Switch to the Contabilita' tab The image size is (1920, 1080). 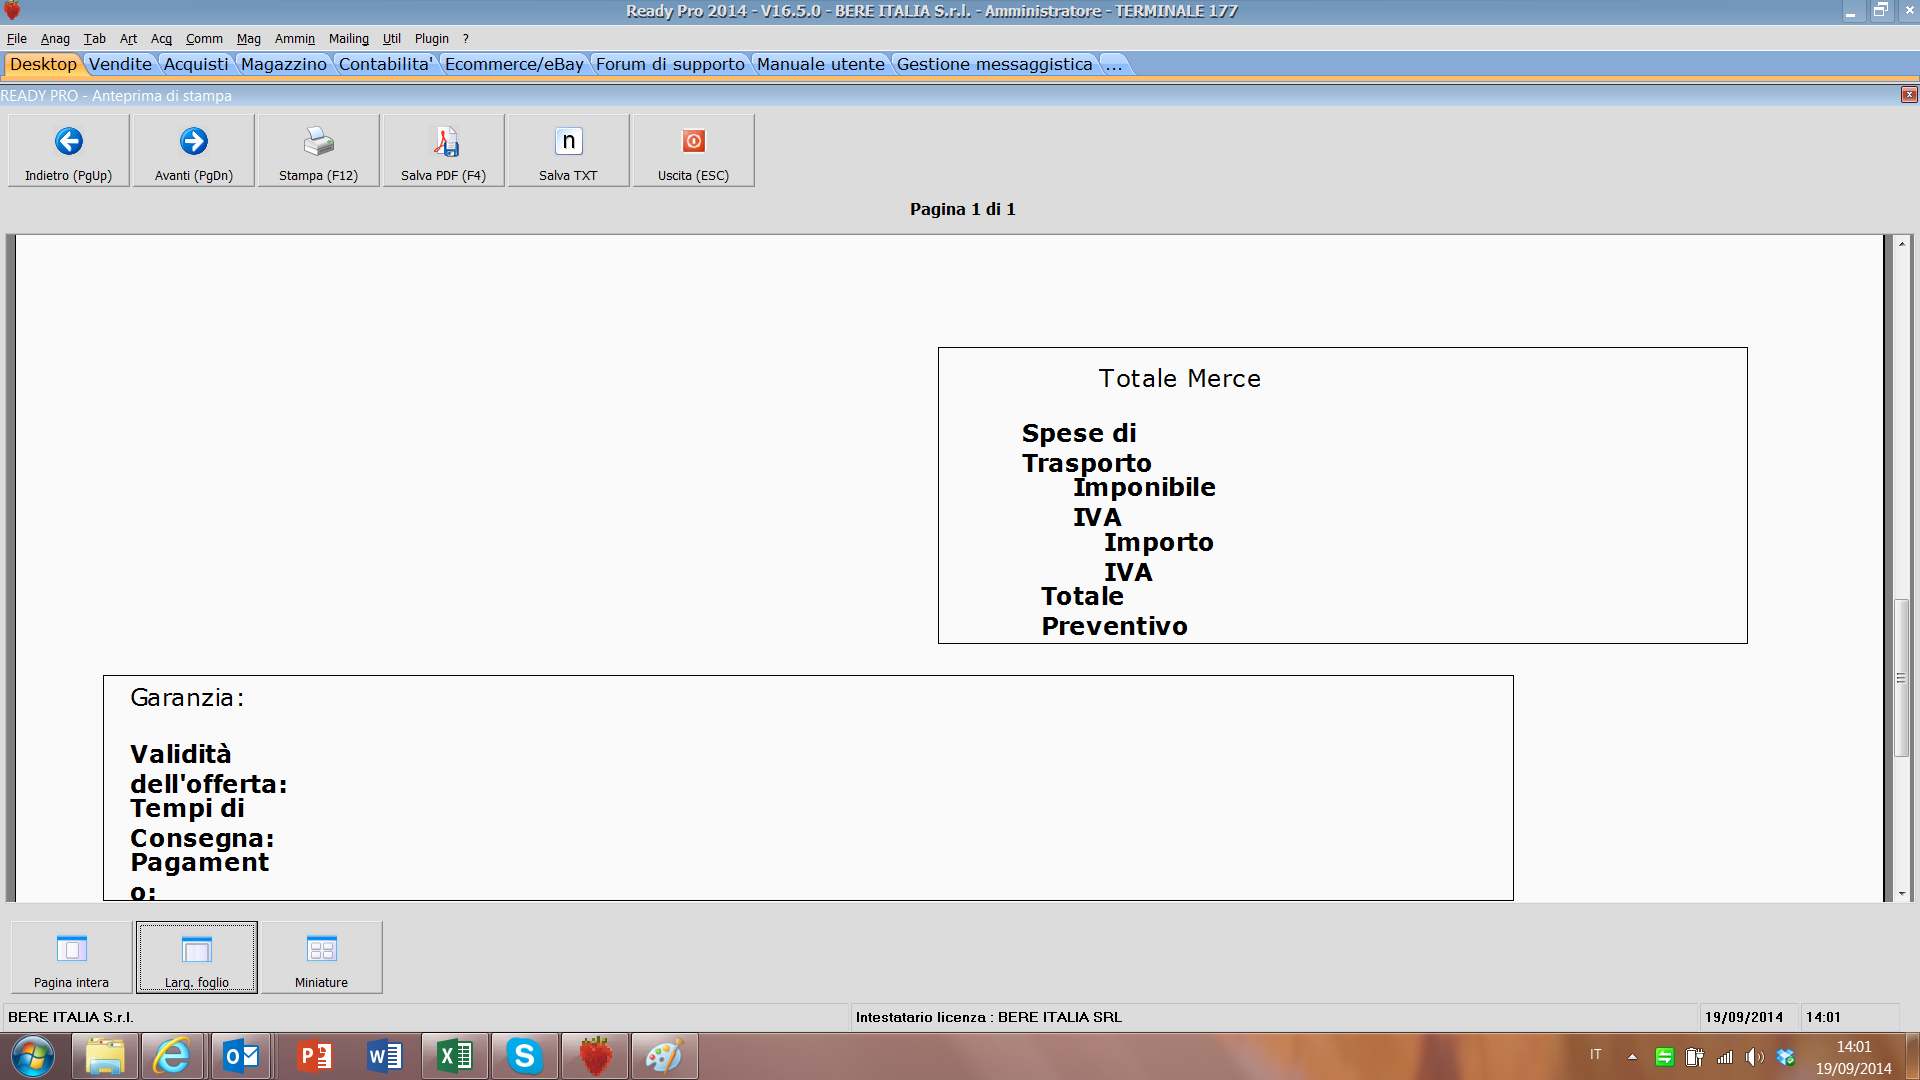coord(385,64)
